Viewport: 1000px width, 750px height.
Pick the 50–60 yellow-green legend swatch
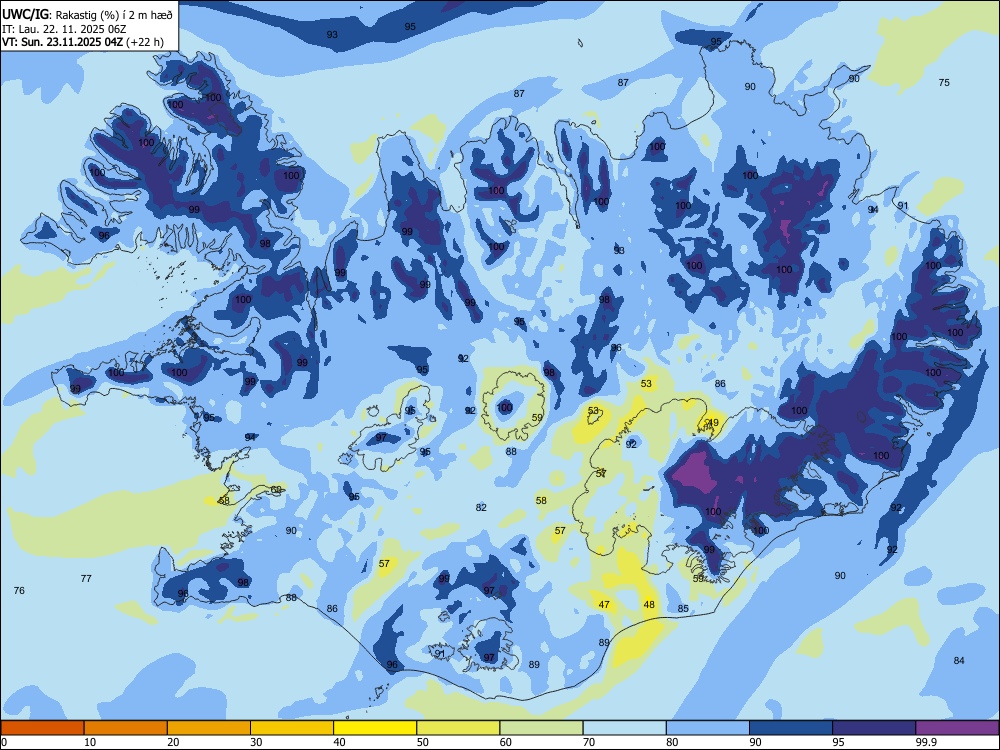[x=458, y=728]
